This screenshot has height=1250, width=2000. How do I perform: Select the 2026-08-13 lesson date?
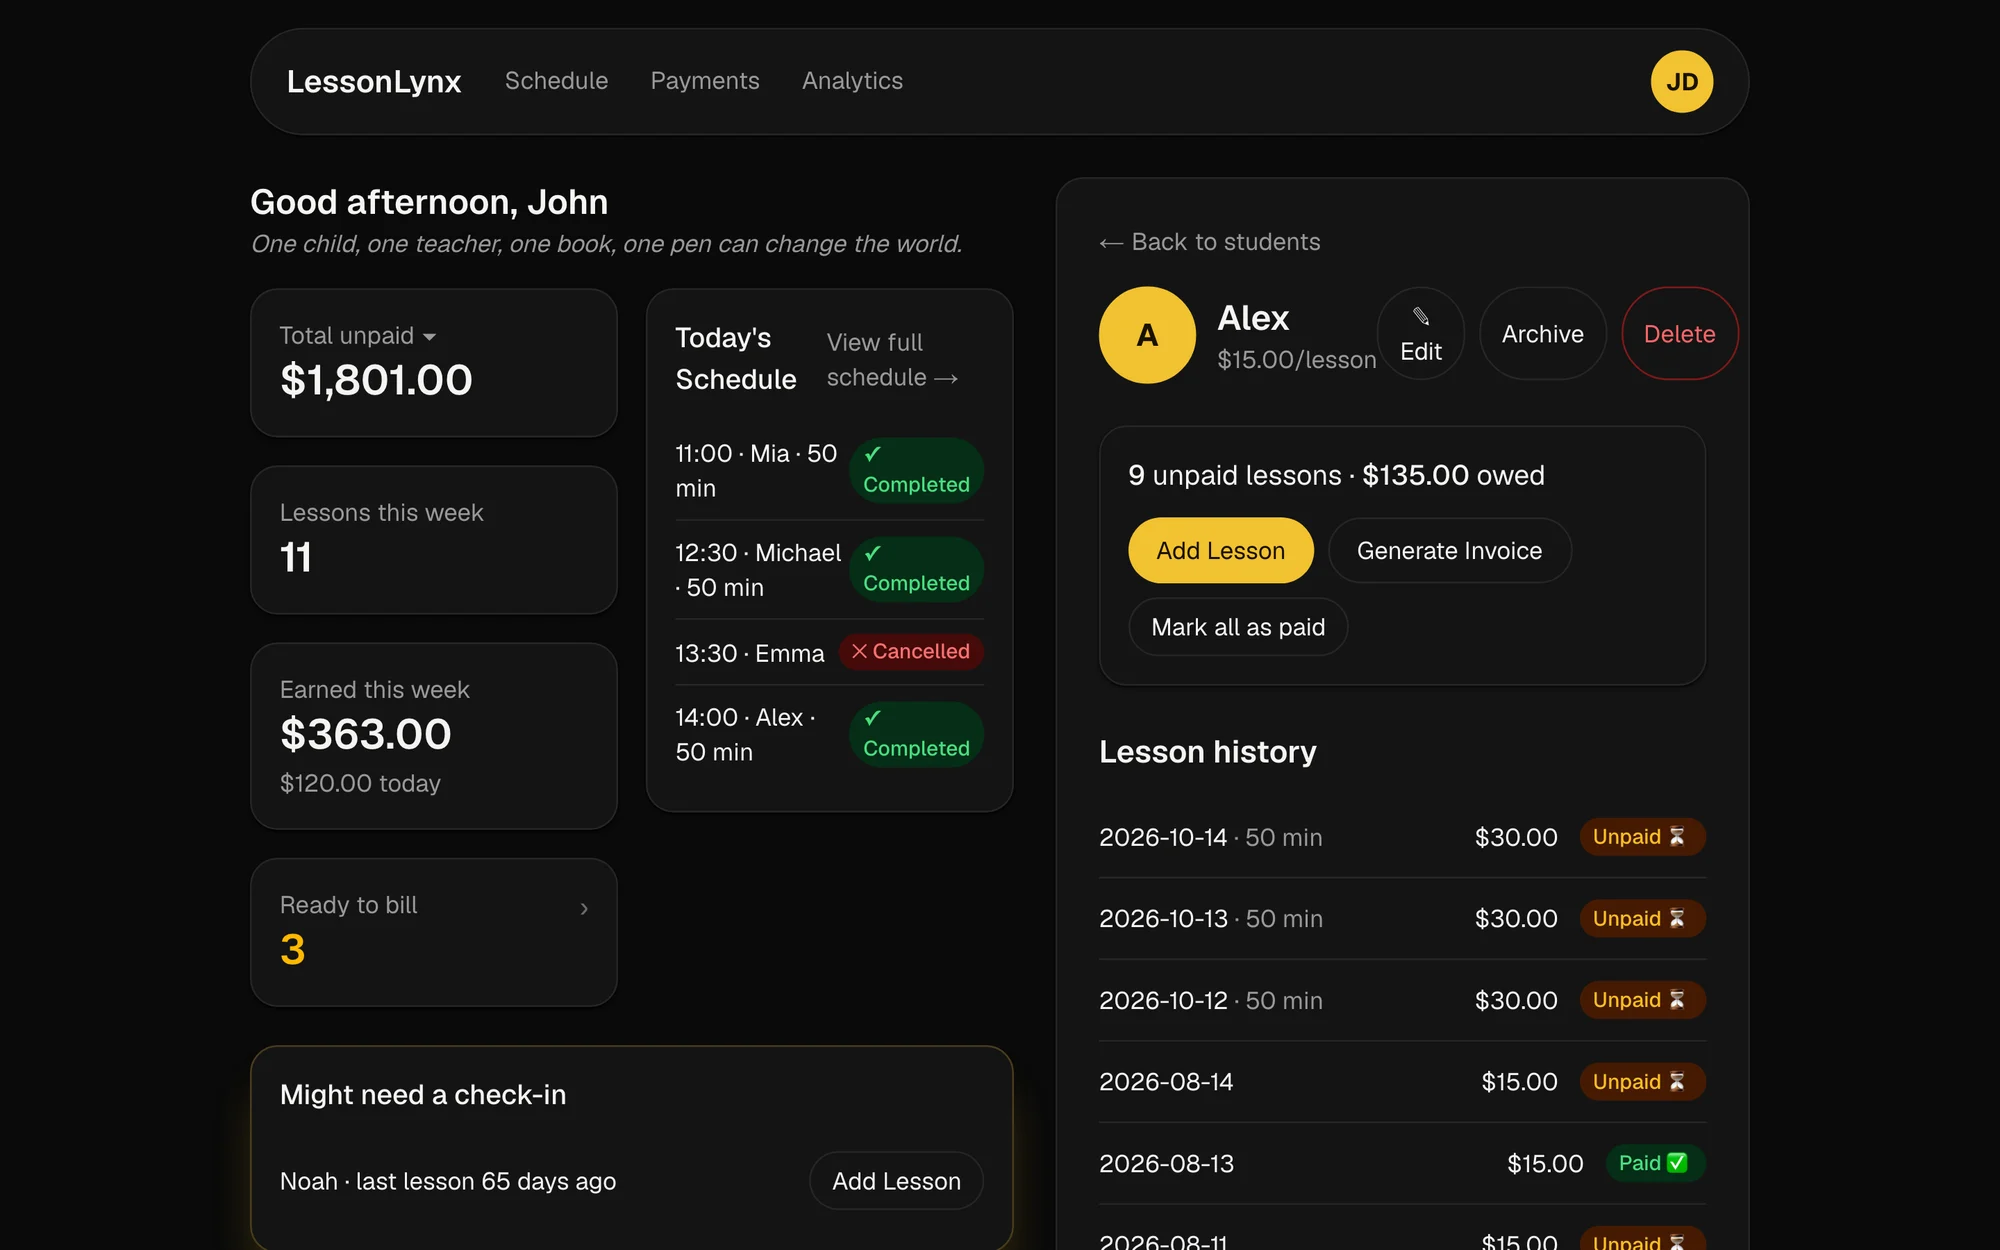click(x=1166, y=1164)
